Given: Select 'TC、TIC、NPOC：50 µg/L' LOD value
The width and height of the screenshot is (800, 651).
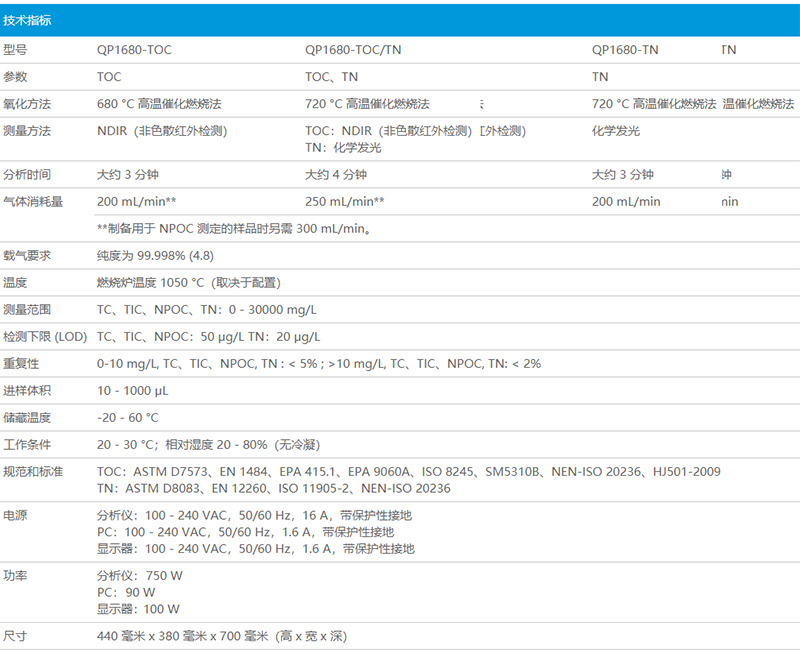Looking at the screenshot, I should [x=170, y=337].
